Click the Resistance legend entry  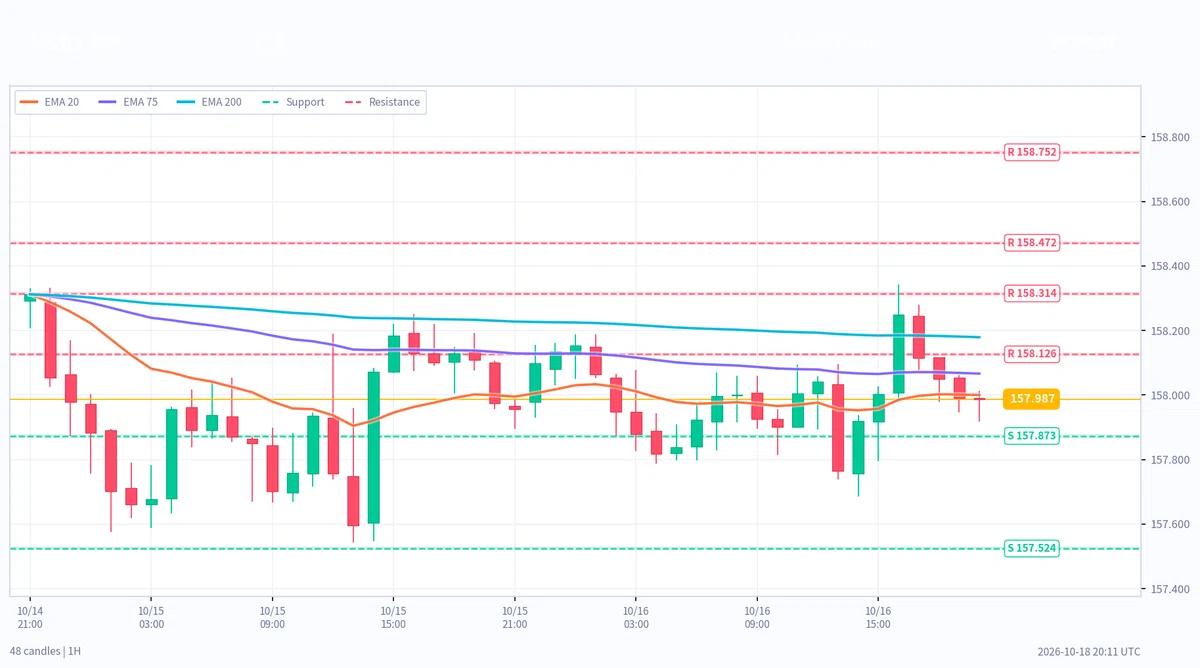(382, 102)
